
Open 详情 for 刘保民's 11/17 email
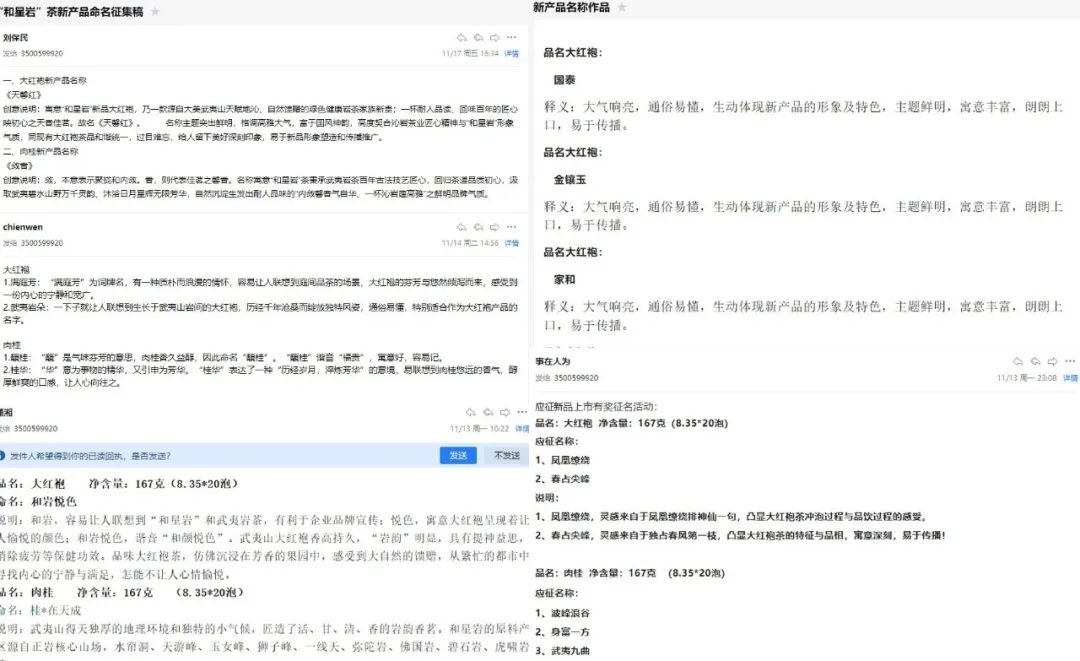click(x=512, y=54)
